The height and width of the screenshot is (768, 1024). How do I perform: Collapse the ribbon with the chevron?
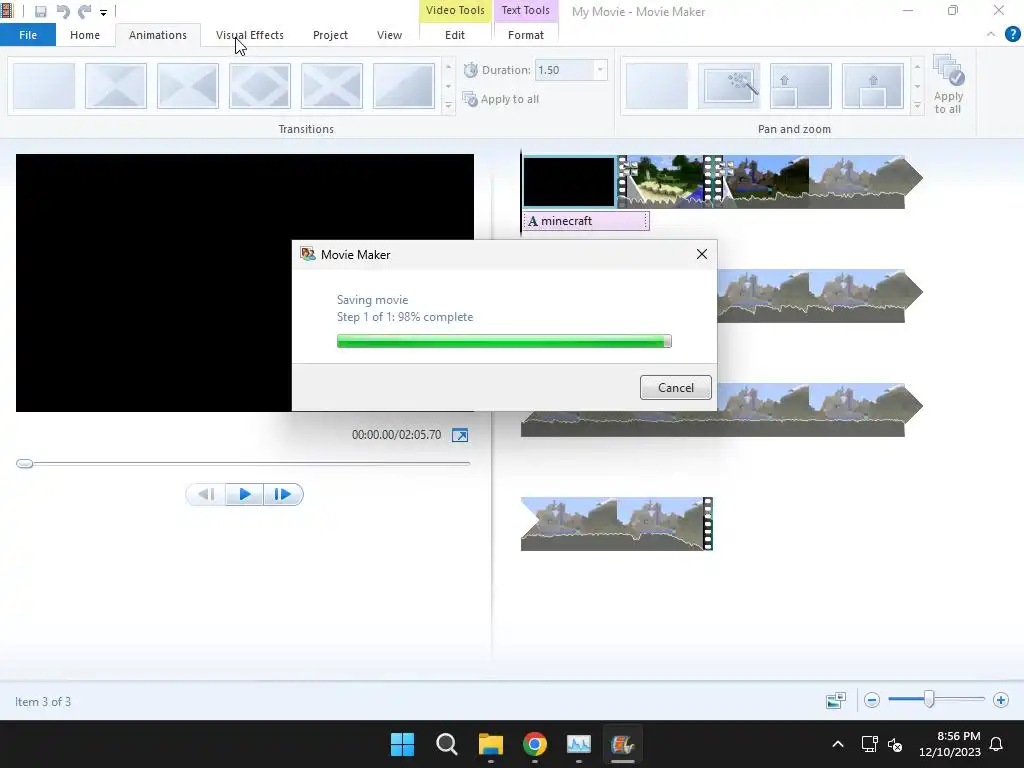[x=991, y=34]
